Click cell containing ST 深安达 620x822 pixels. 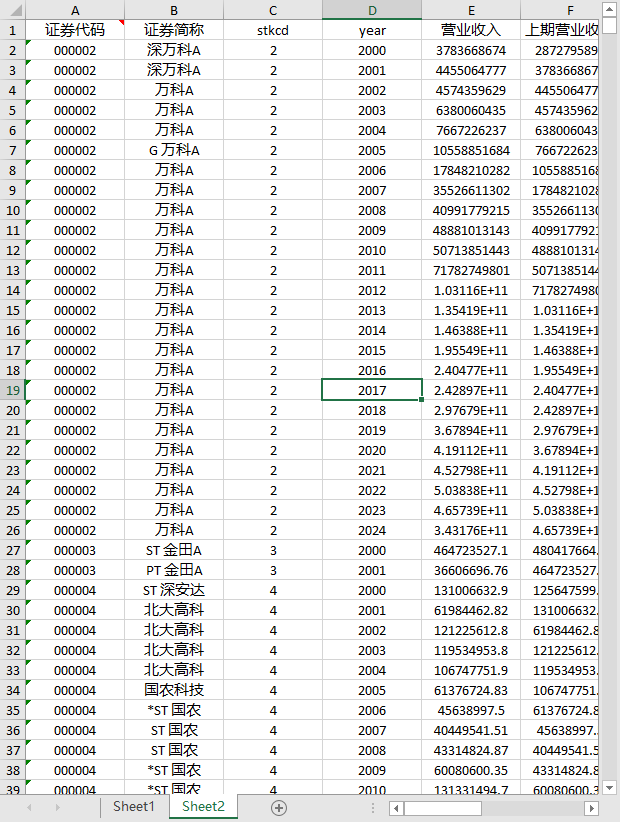174,590
